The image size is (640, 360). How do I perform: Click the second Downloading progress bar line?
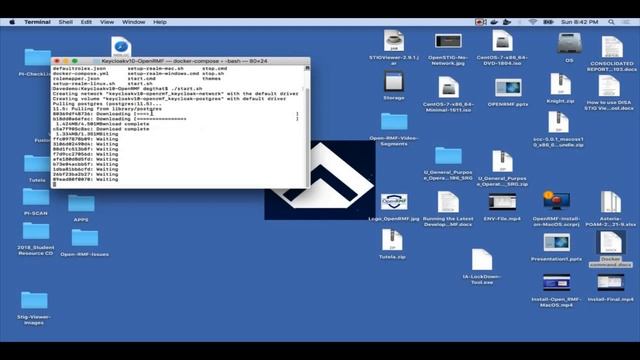[176, 119]
